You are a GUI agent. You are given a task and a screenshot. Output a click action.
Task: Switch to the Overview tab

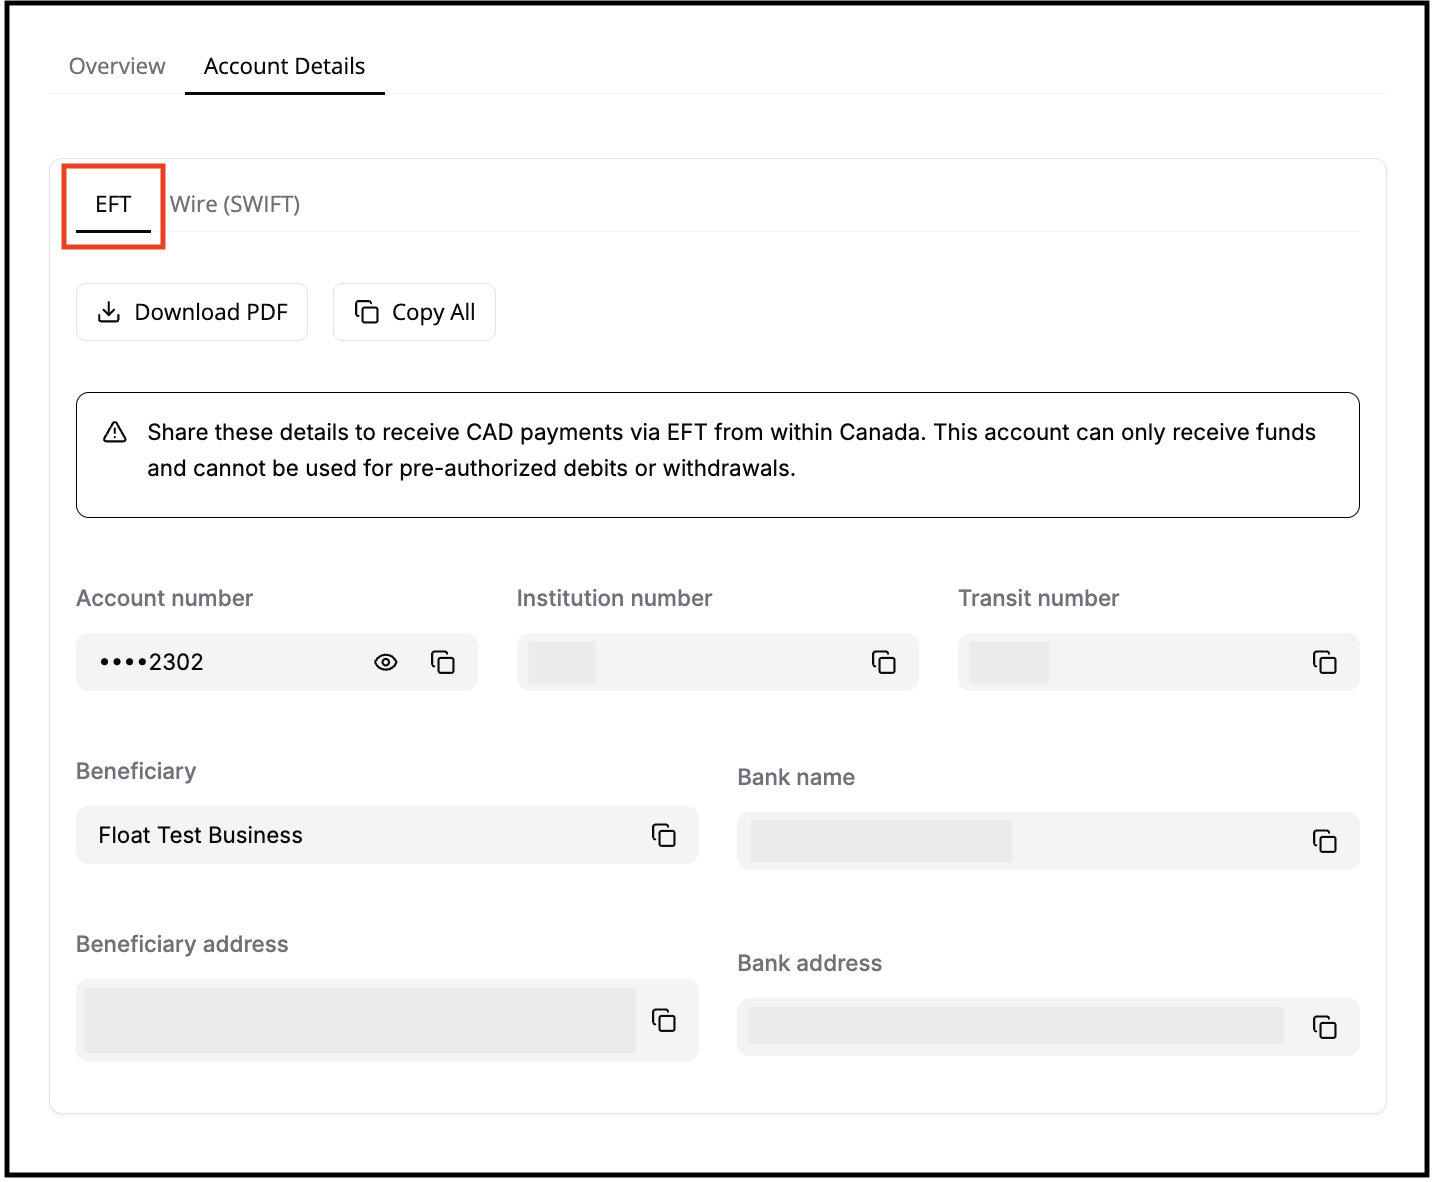(x=117, y=66)
